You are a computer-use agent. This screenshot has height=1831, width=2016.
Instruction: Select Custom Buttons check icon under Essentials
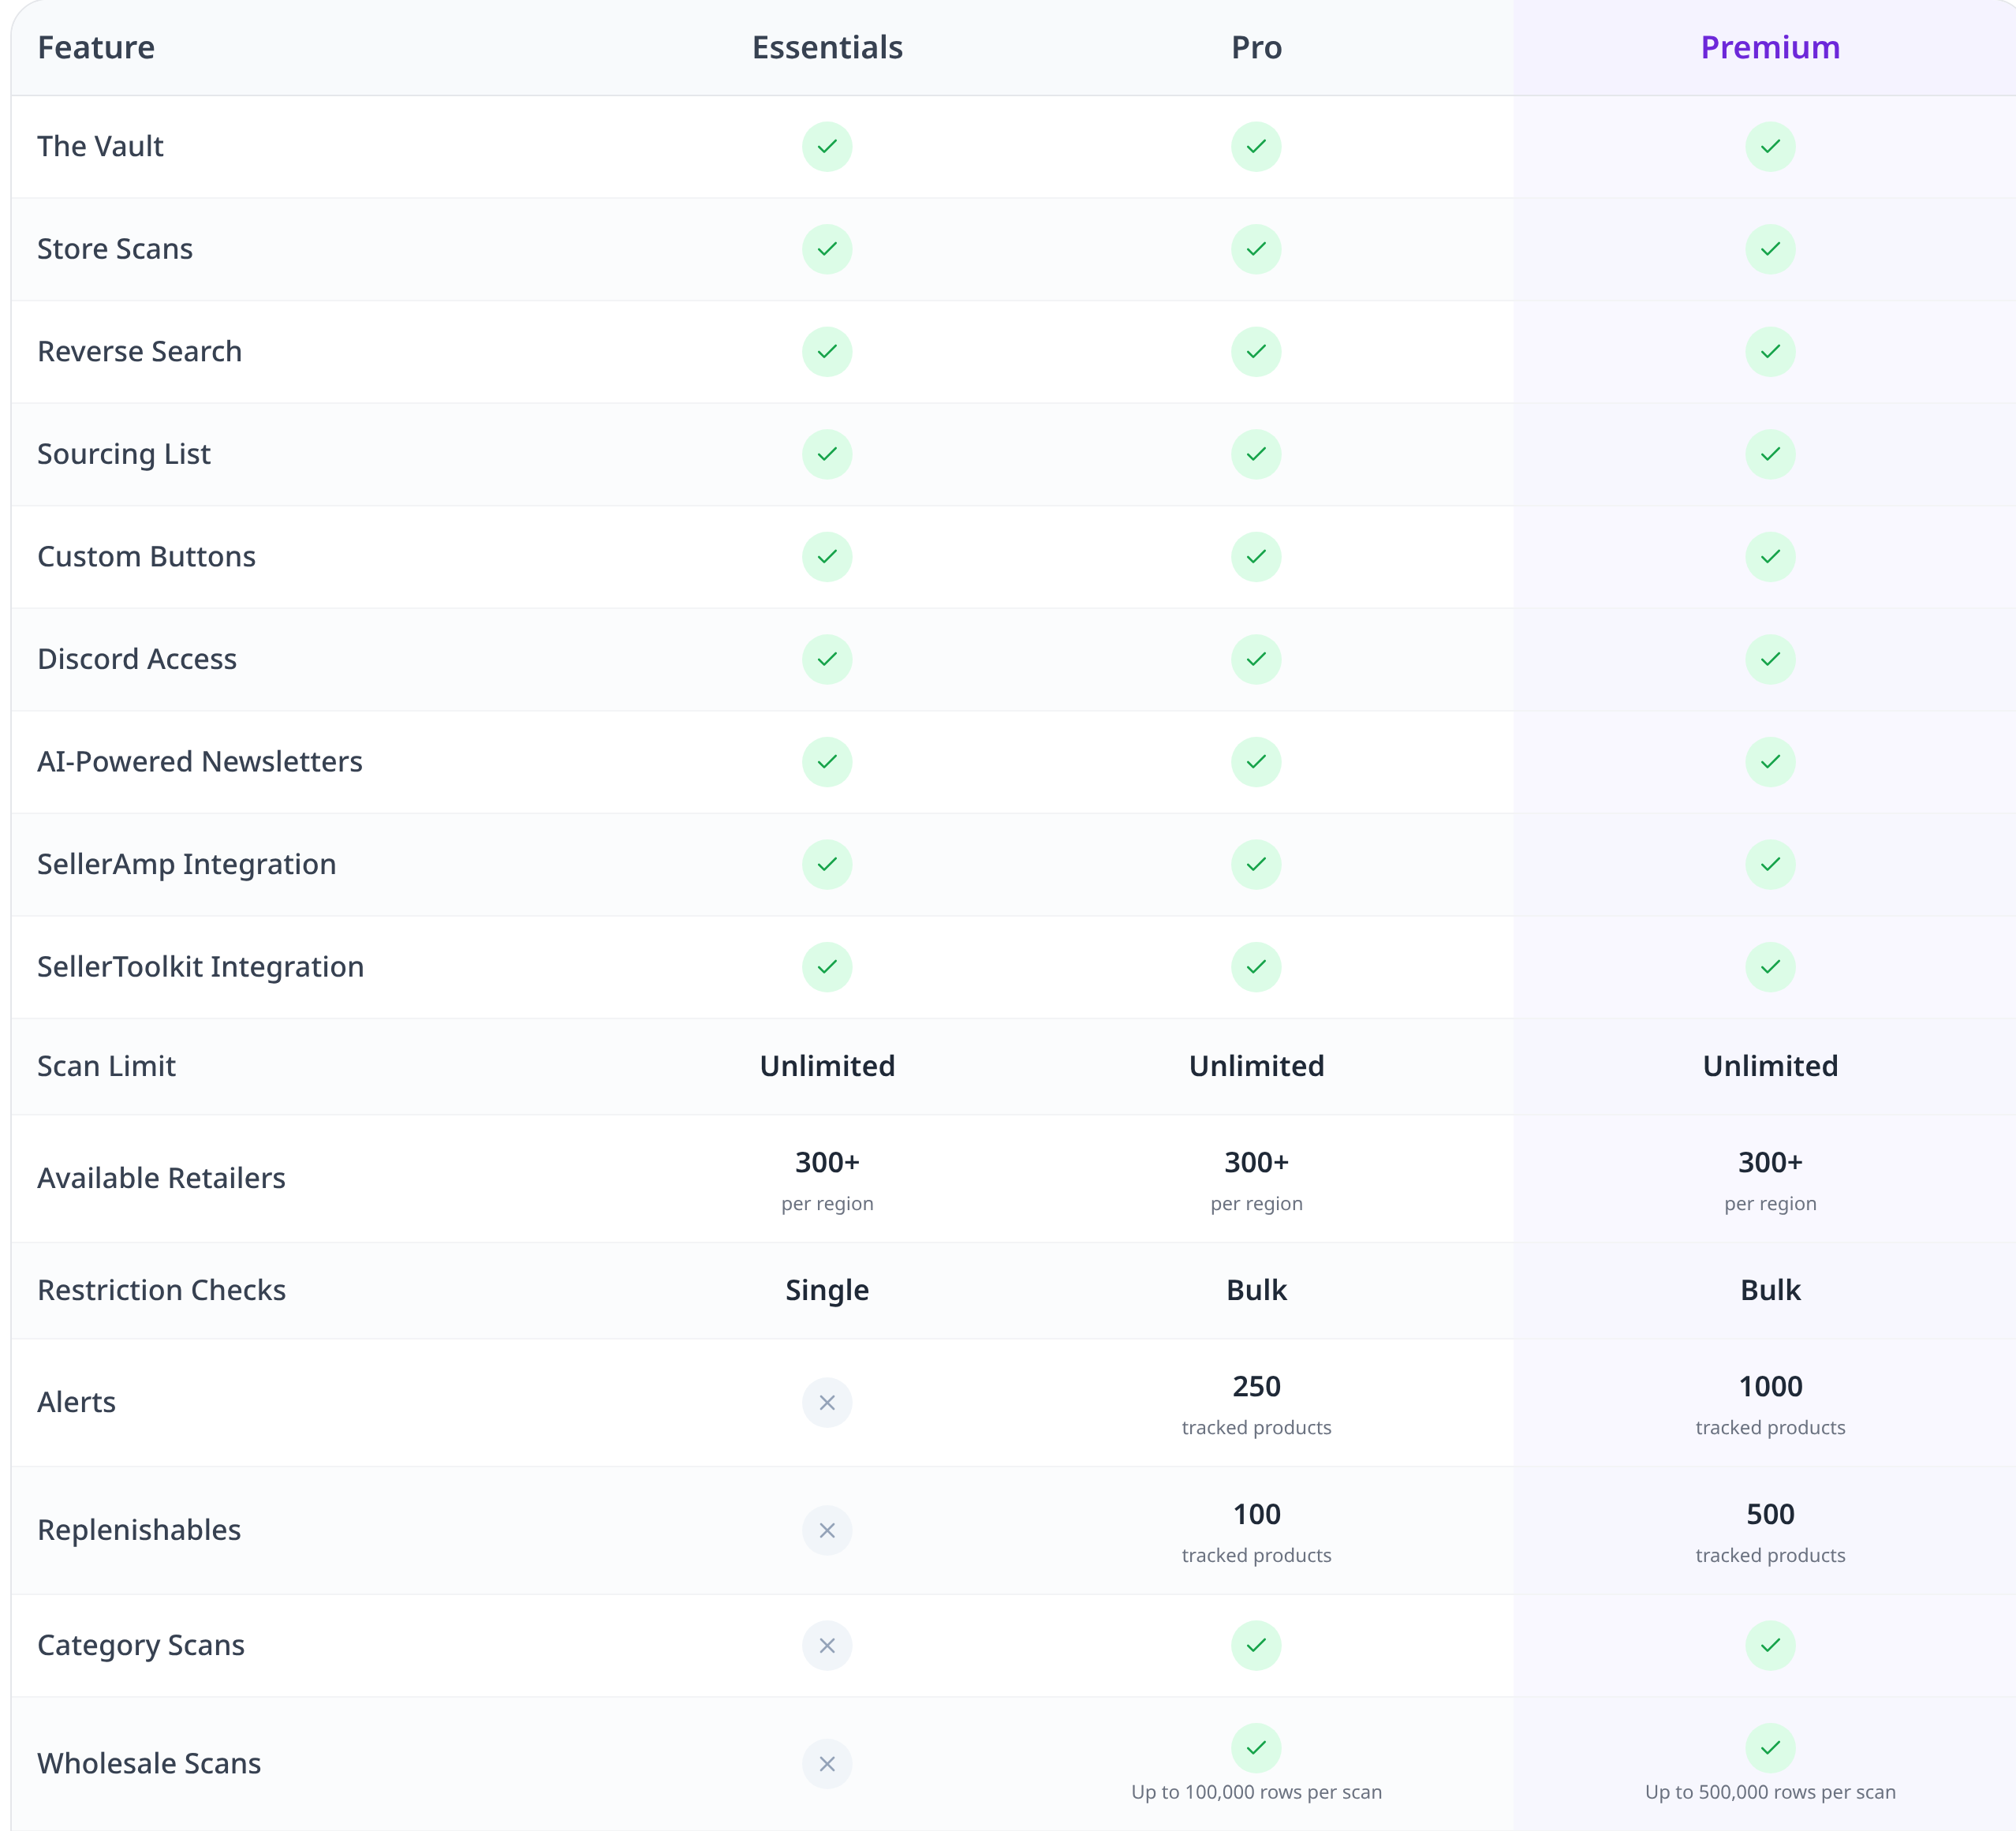click(827, 557)
